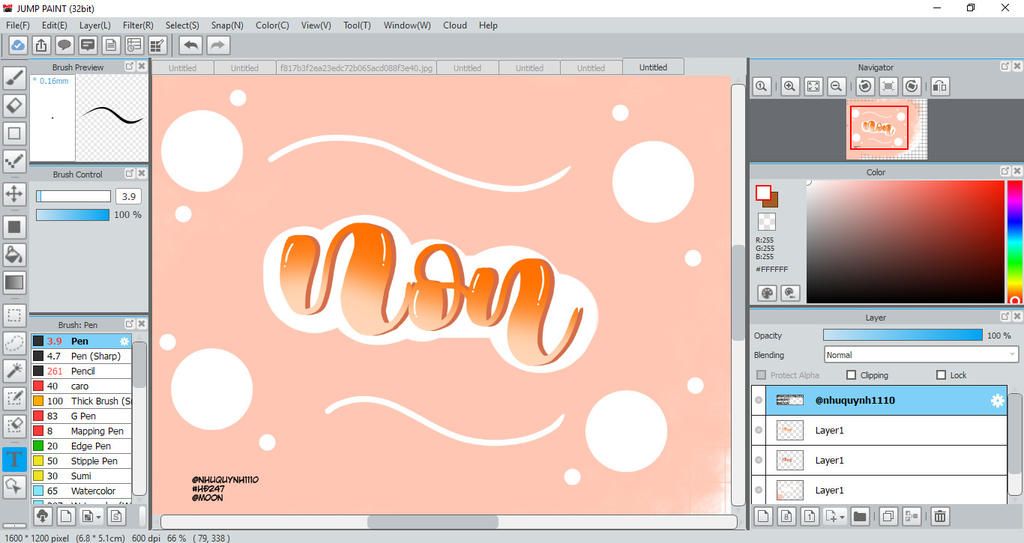Select the first Layer1 row
Viewport: 1024px width, 543px height.
point(879,430)
